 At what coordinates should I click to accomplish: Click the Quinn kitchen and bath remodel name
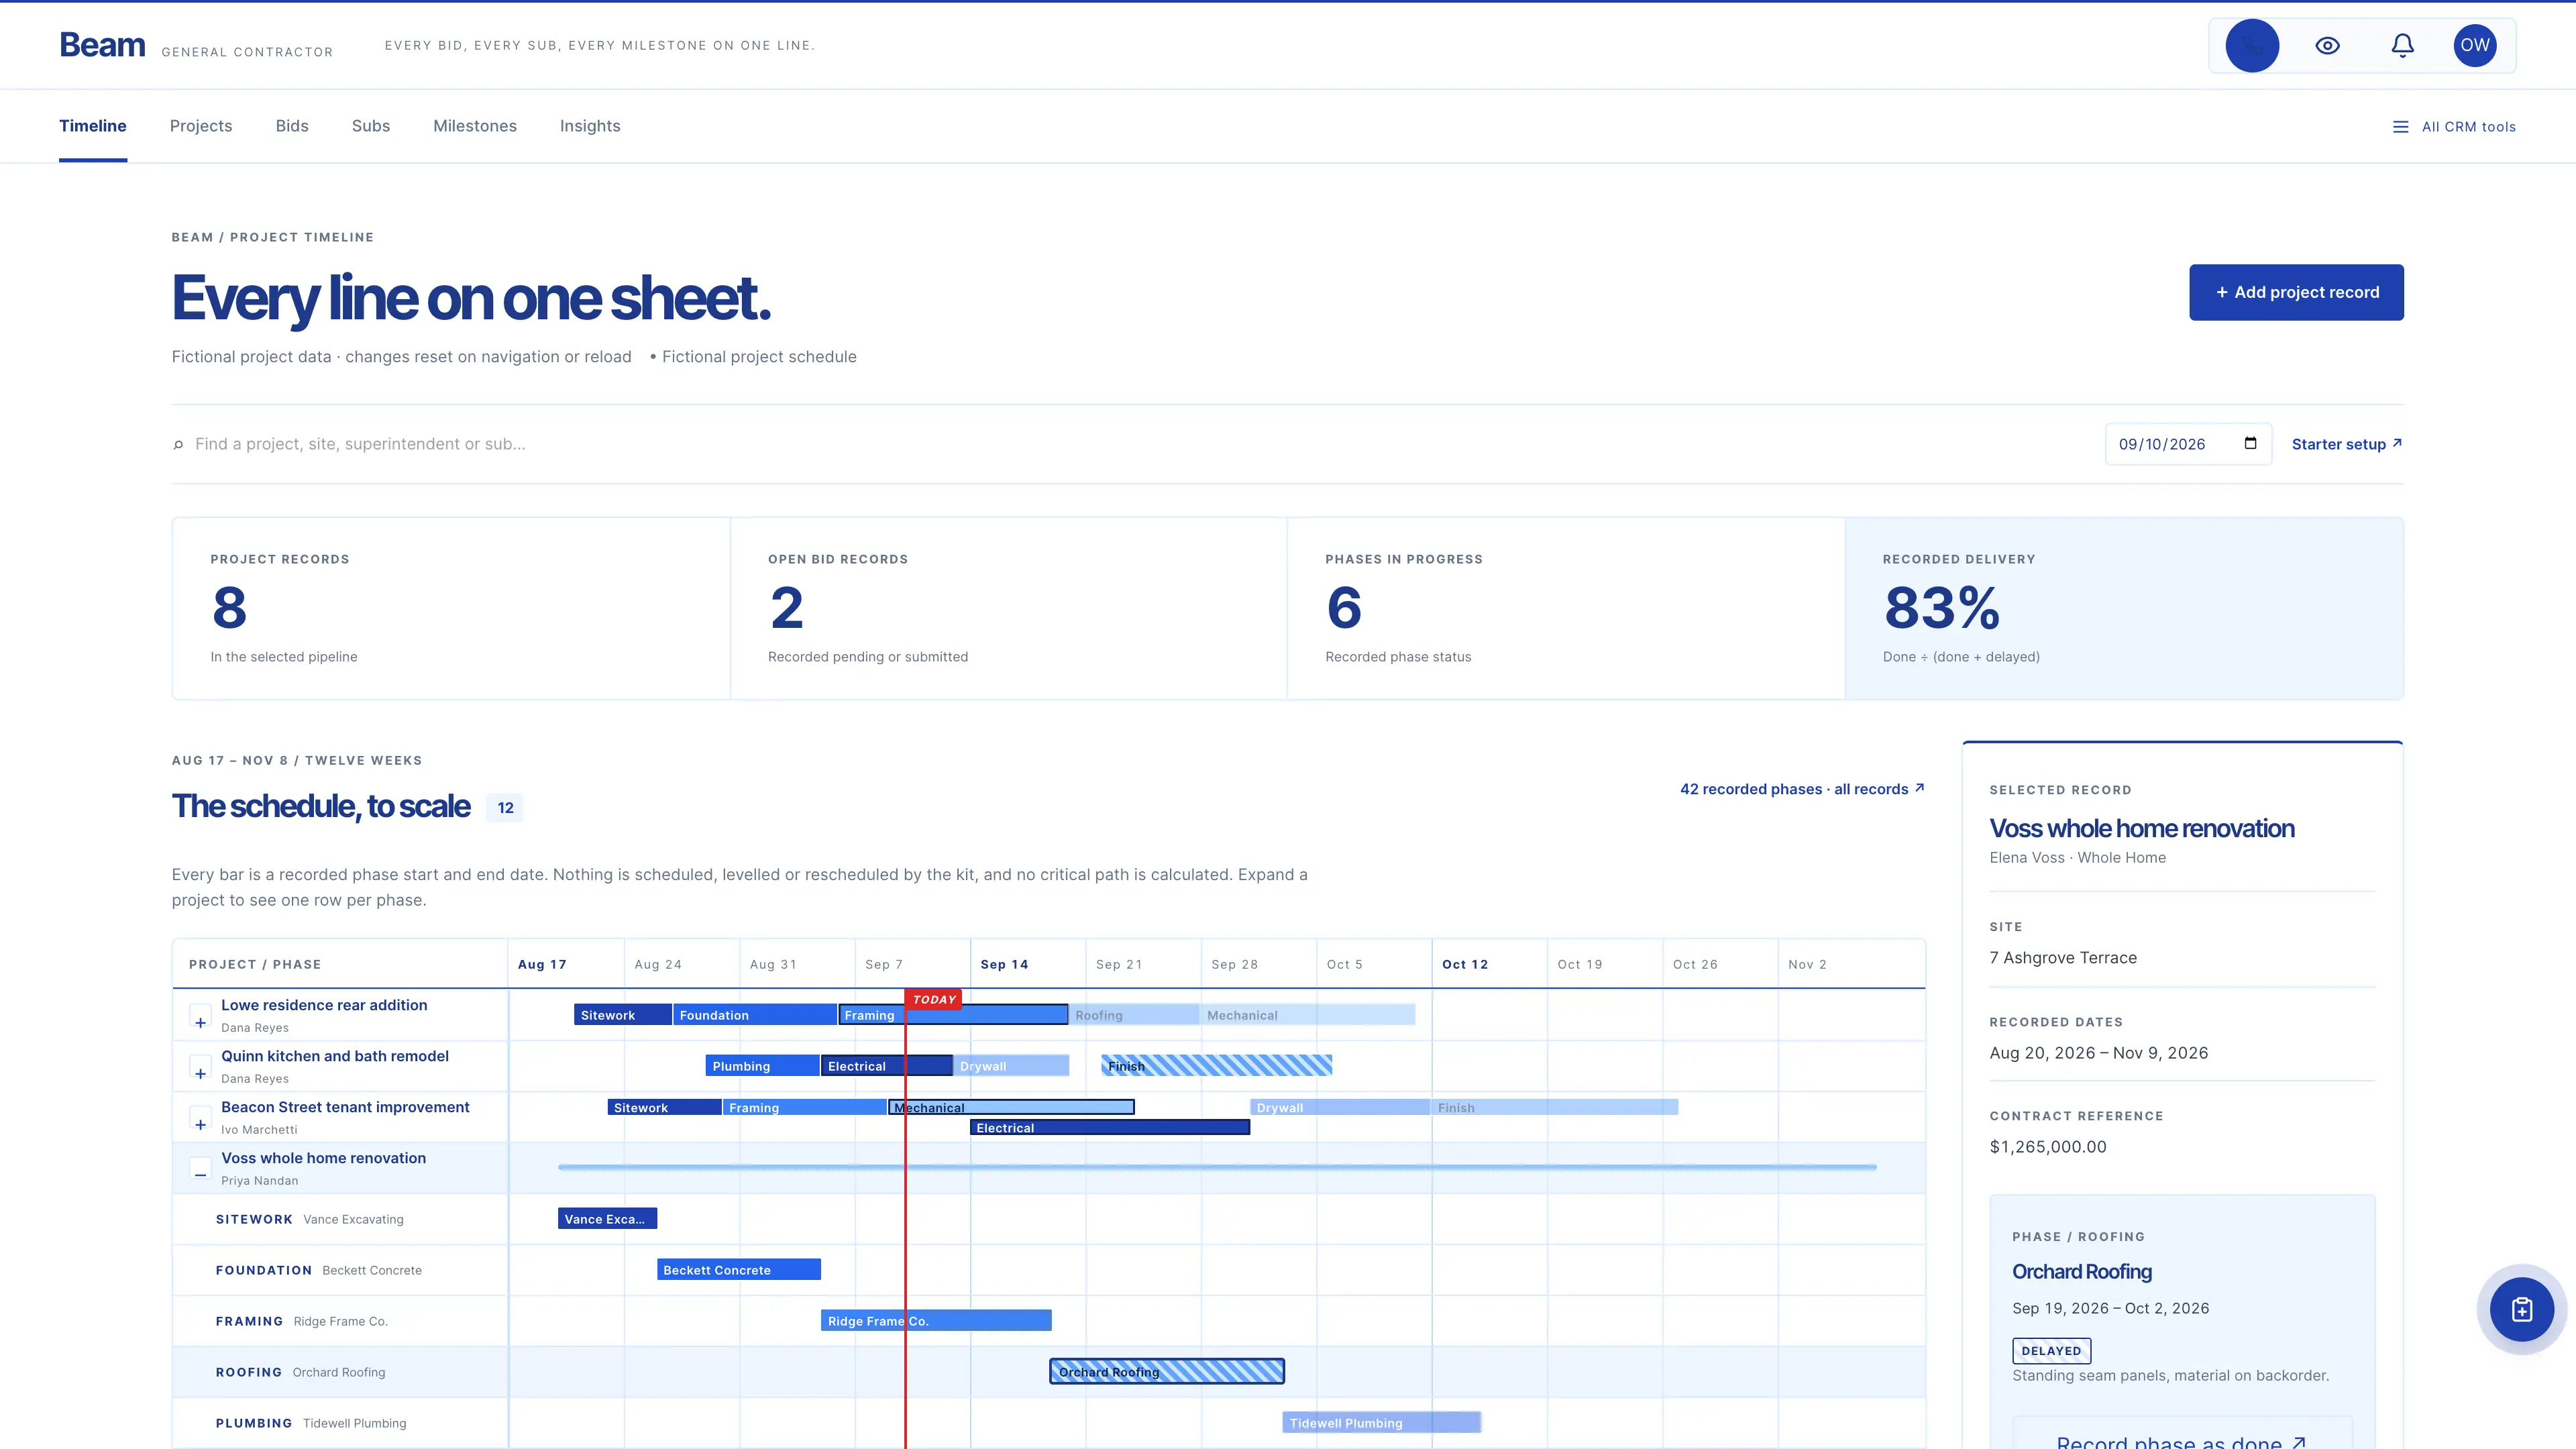coord(335,1056)
